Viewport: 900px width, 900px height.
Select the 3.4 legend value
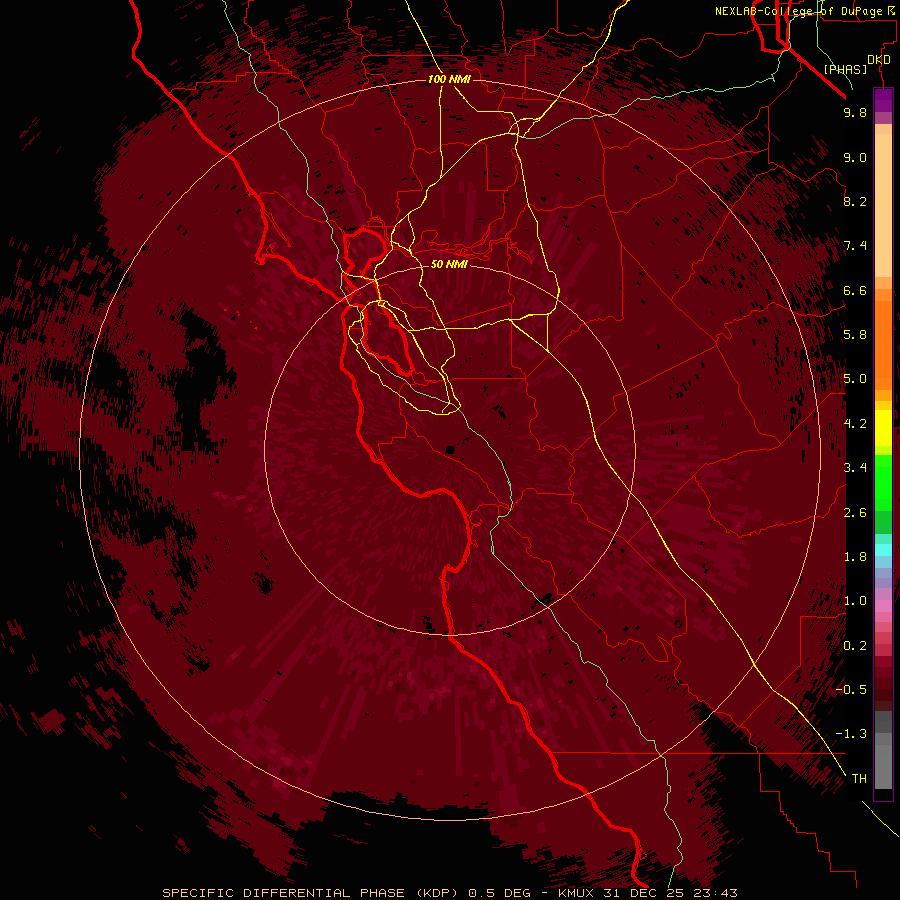click(855, 468)
